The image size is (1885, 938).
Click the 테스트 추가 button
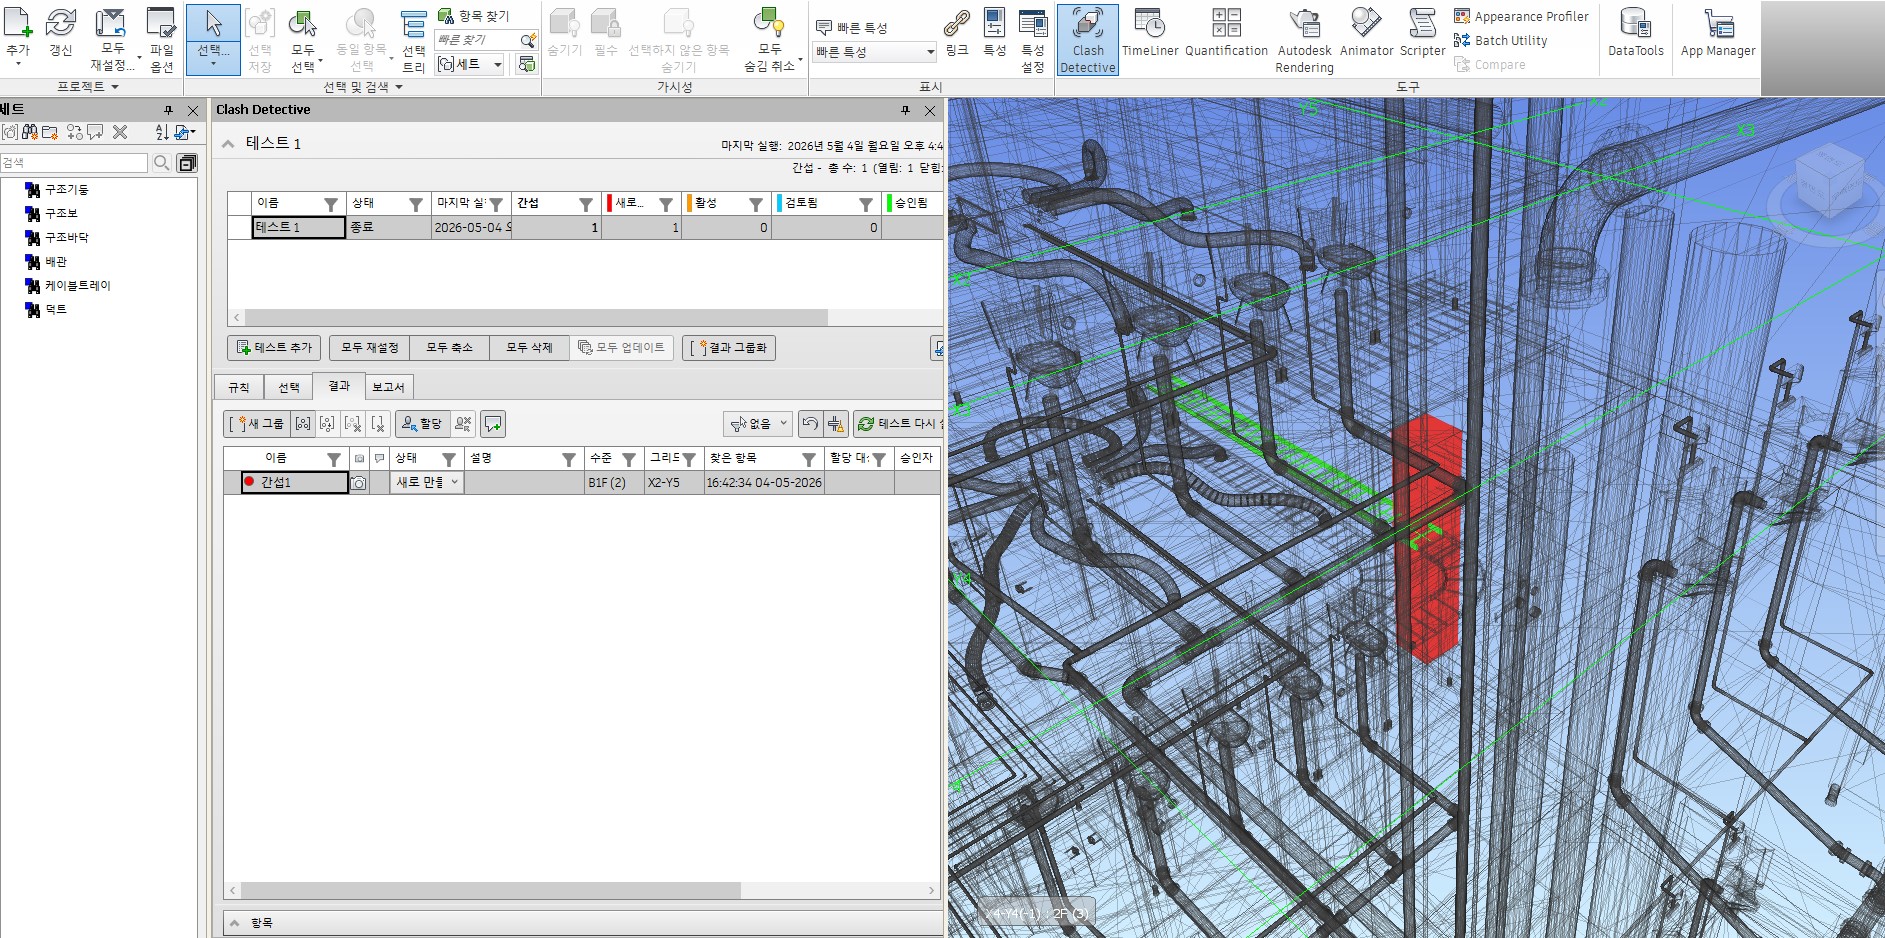point(274,348)
